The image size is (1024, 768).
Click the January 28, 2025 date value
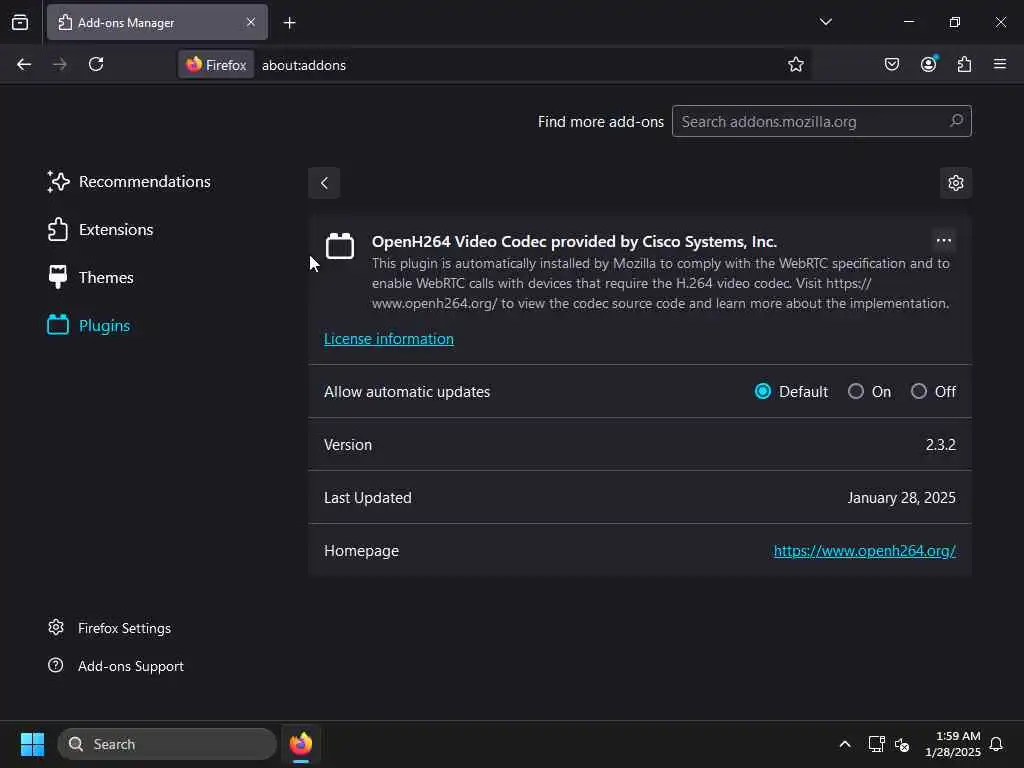click(x=901, y=498)
